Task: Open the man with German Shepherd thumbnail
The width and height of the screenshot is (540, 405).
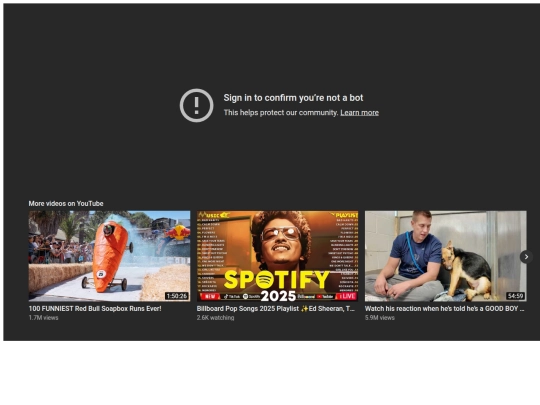Action: point(446,256)
